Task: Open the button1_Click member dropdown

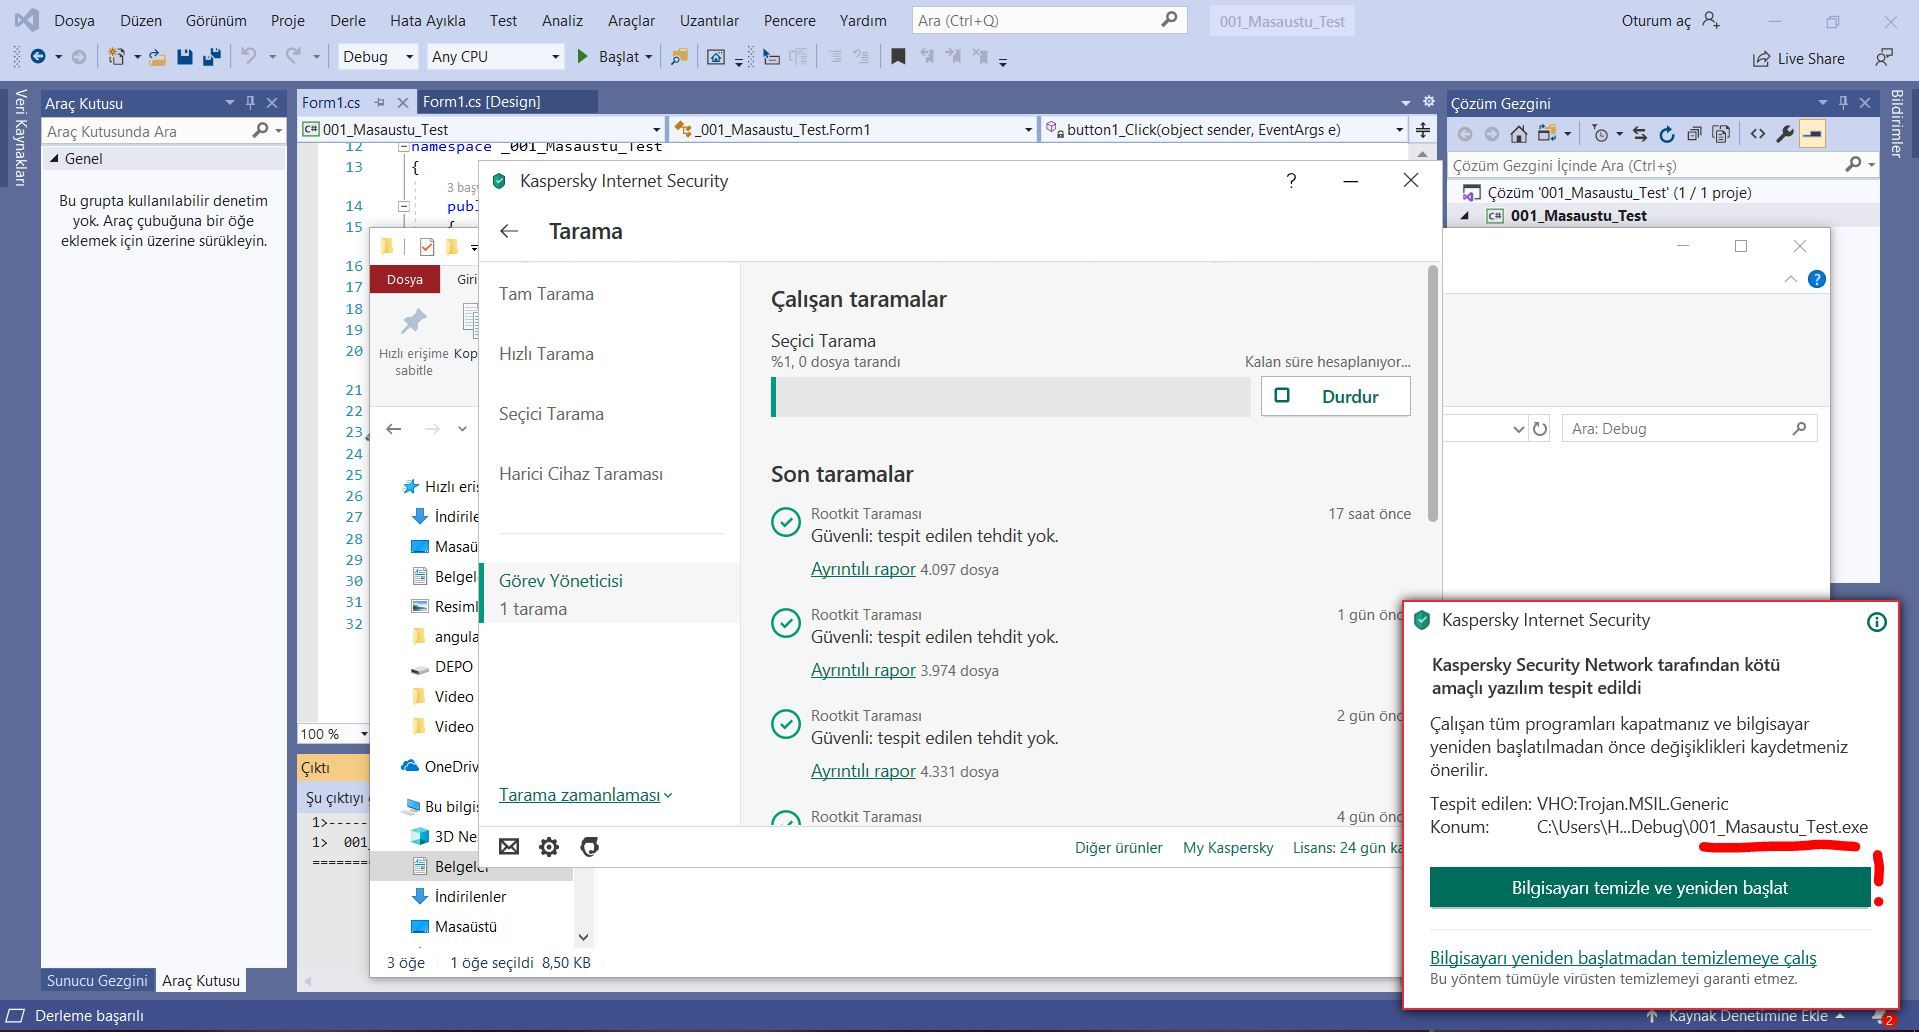Action: (1225, 129)
